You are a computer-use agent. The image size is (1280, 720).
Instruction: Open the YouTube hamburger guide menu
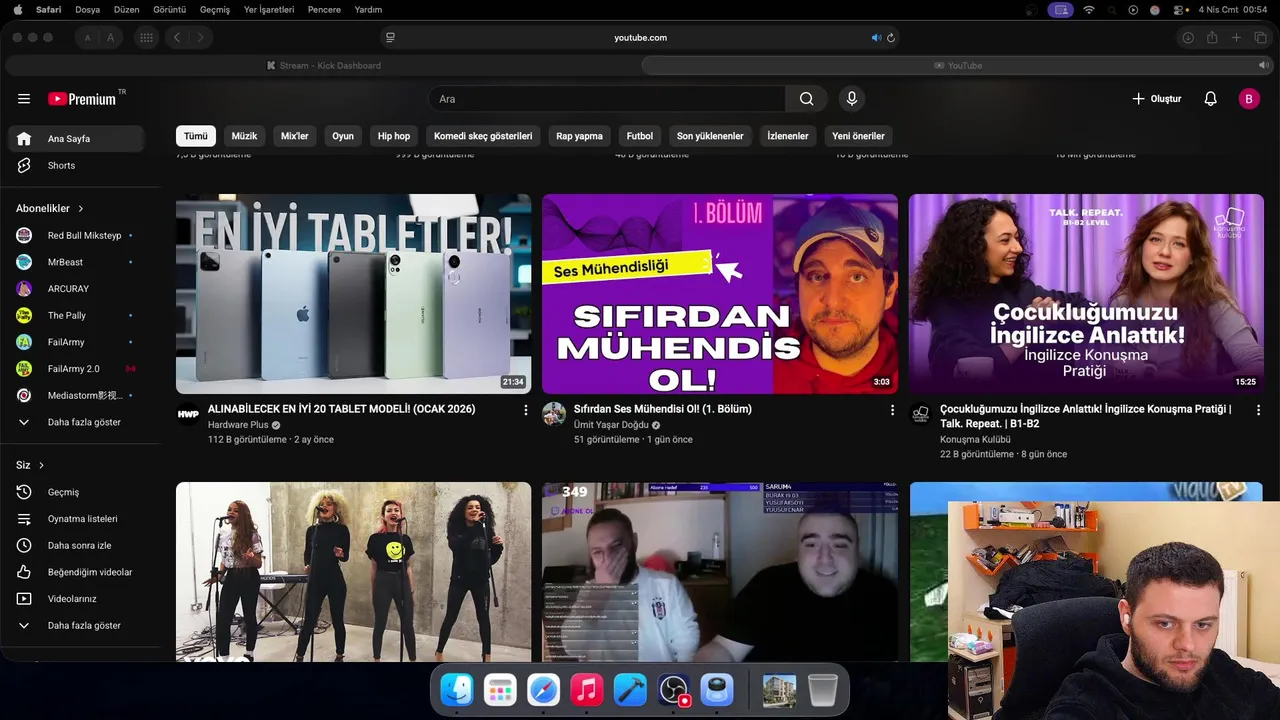[x=24, y=99]
